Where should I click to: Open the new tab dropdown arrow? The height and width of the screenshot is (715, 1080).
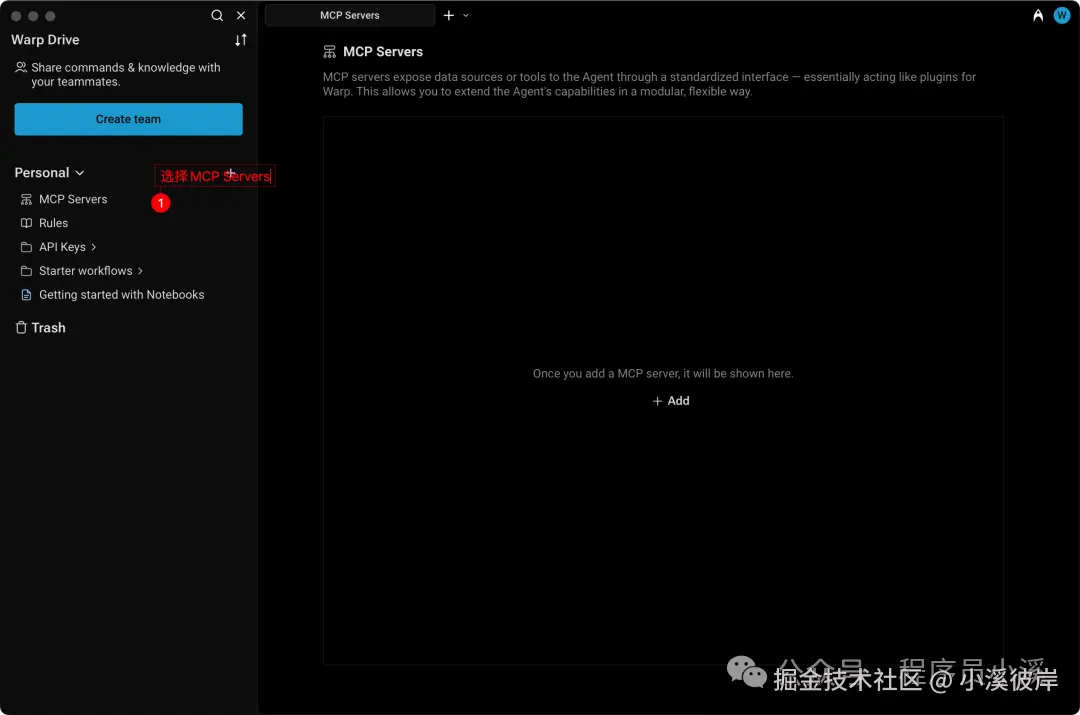point(466,15)
